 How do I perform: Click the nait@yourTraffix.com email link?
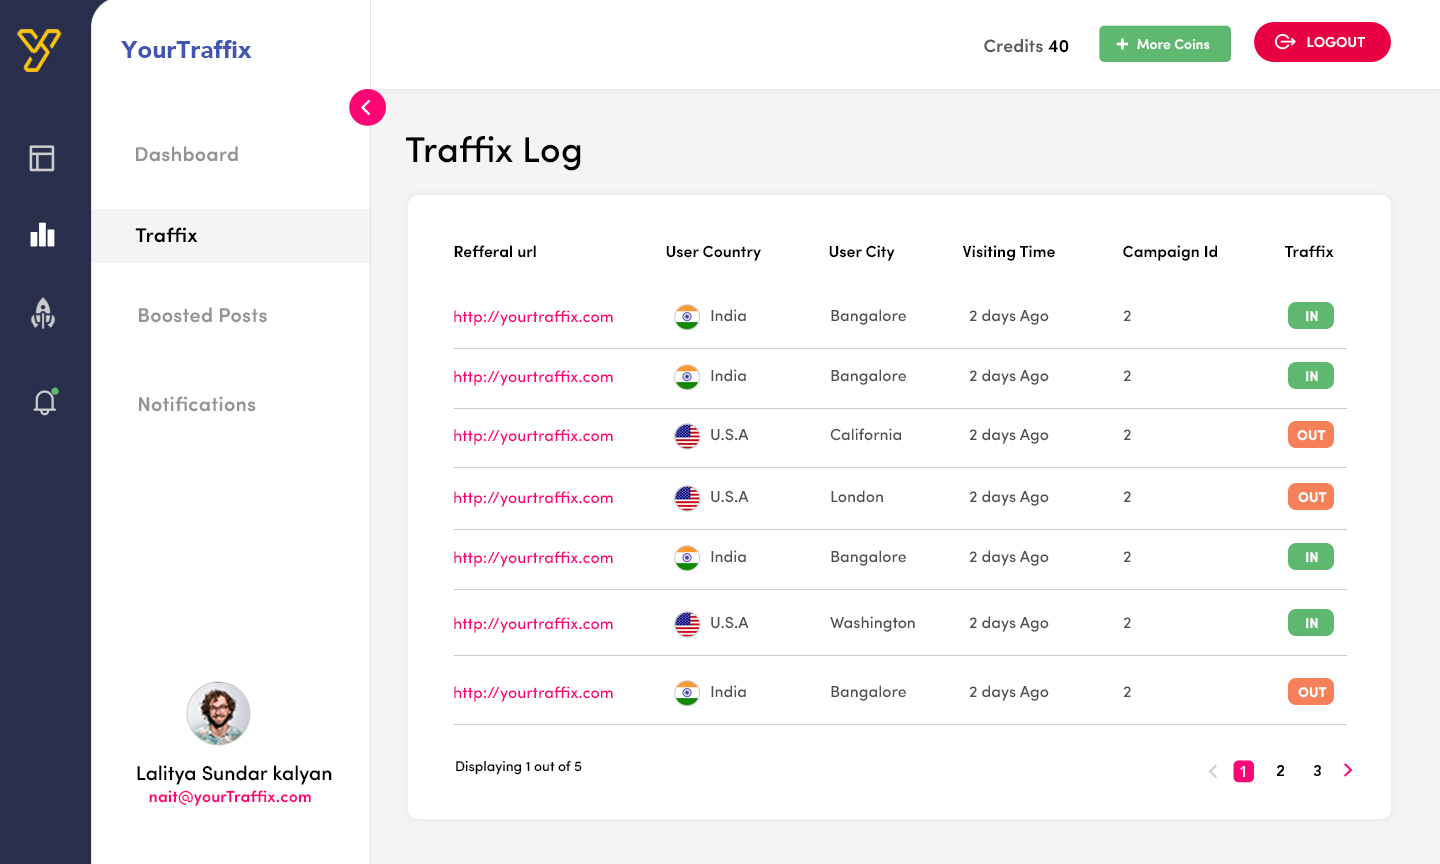click(230, 797)
